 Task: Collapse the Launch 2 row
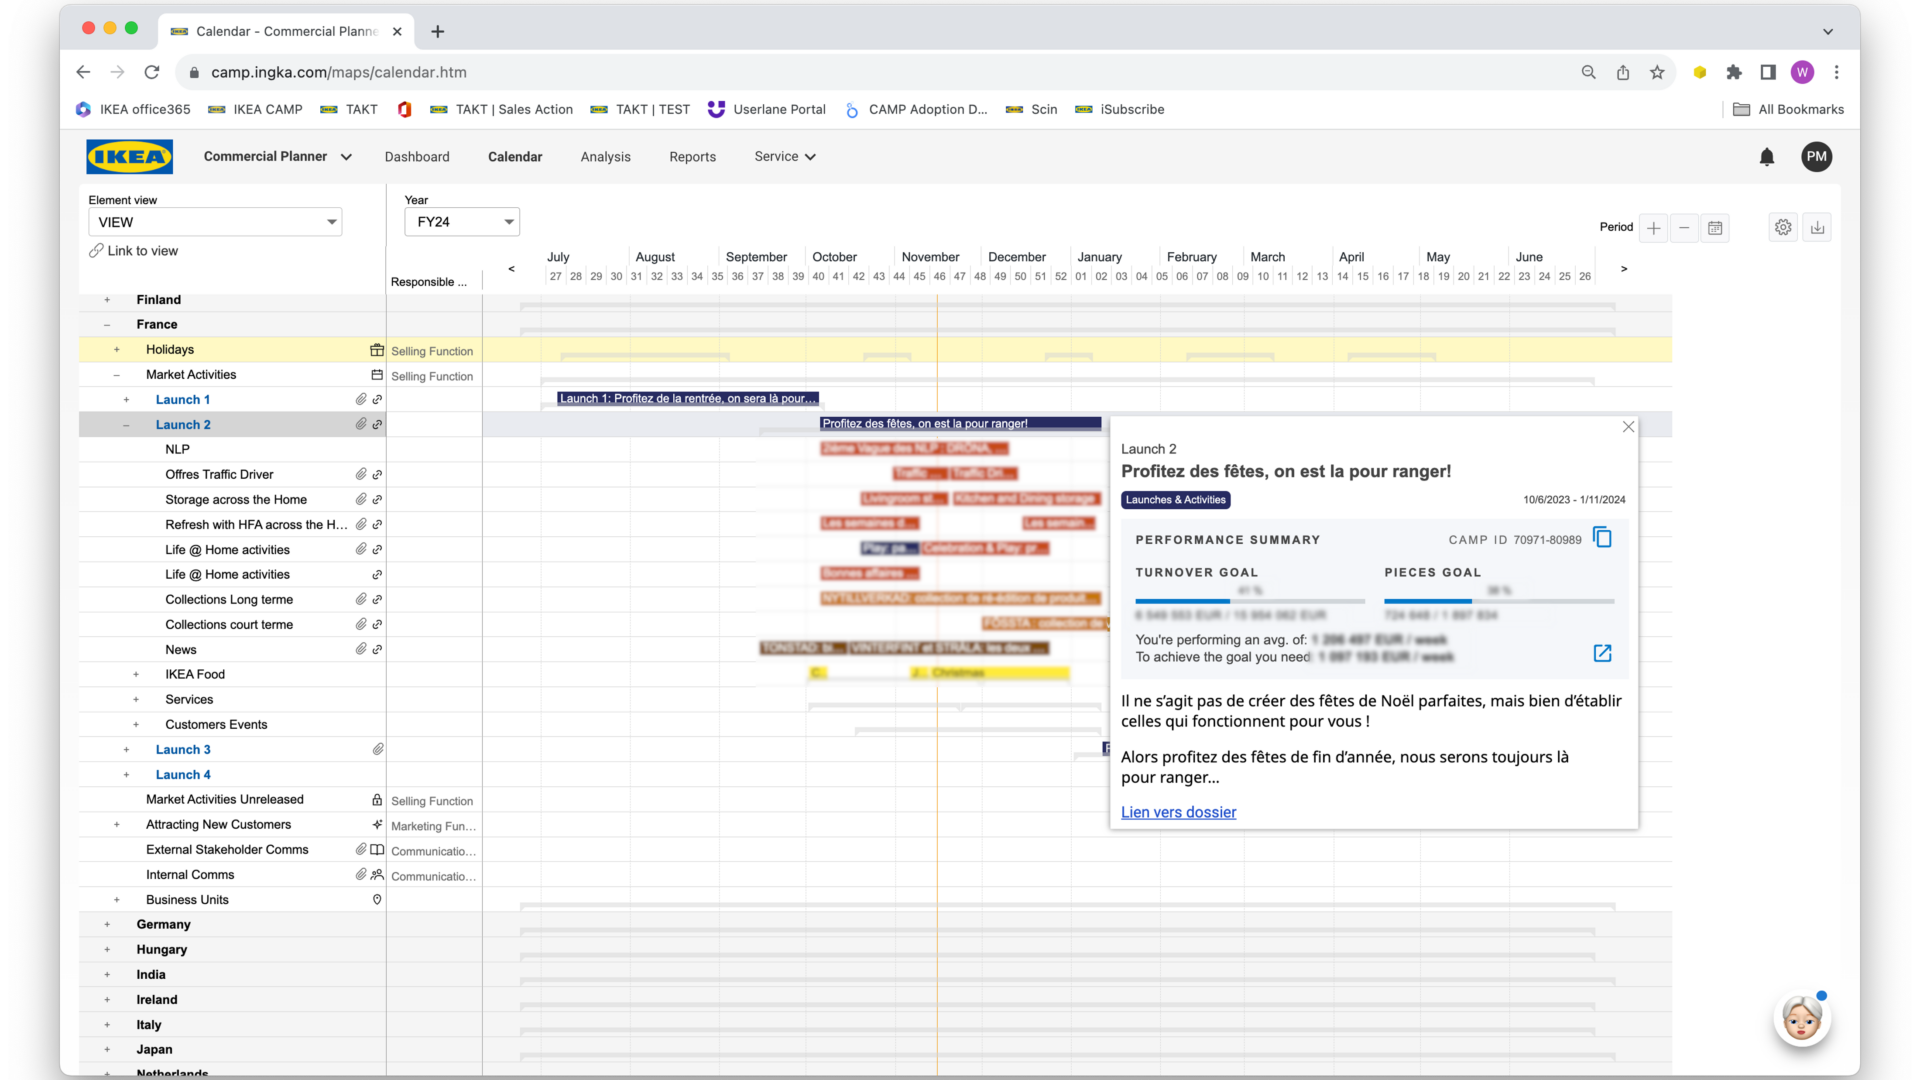pos(126,425)
